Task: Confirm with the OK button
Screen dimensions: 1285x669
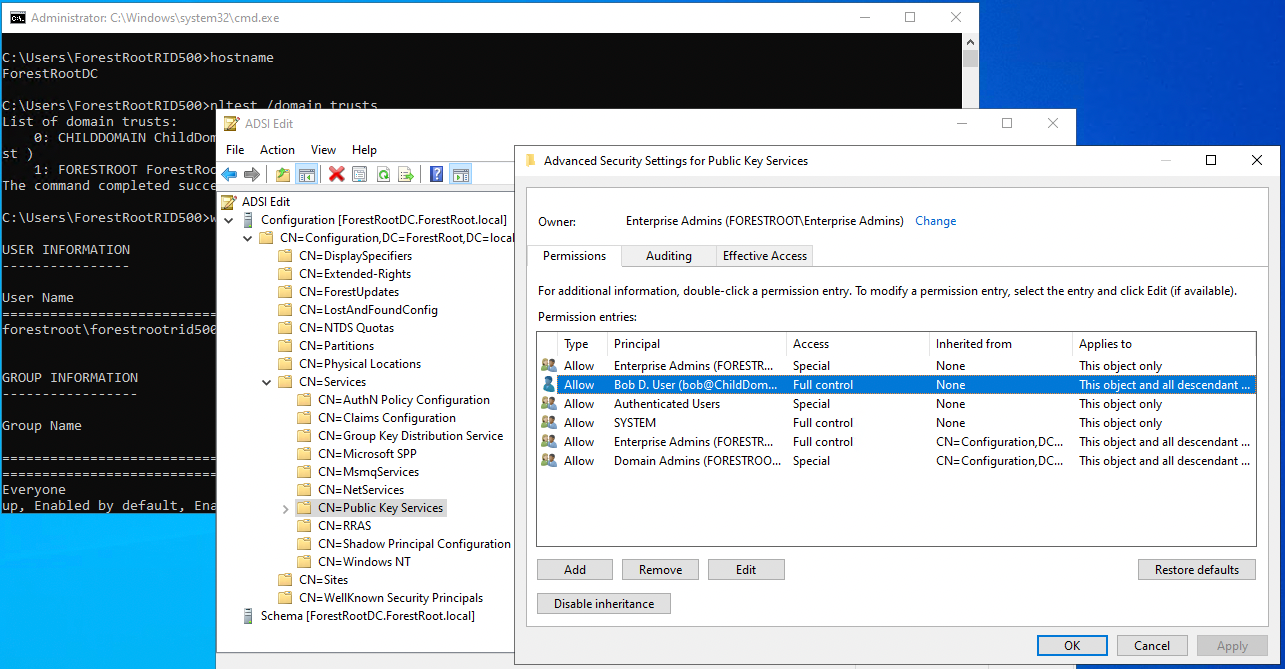Action: click(x=1072, y=646)
